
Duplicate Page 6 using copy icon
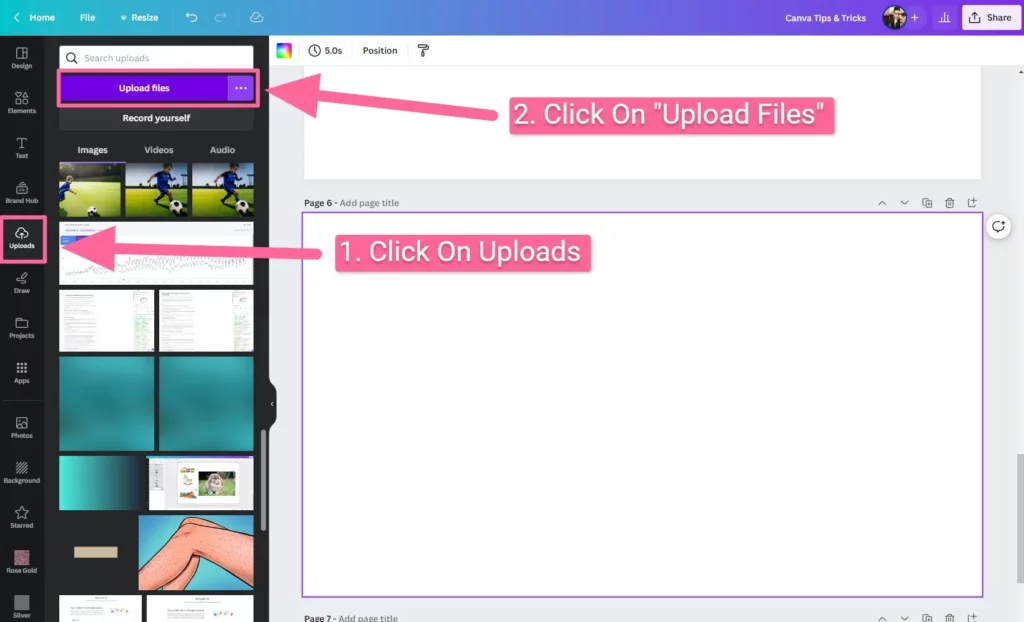pyautogui.click(x=927, y=203)
